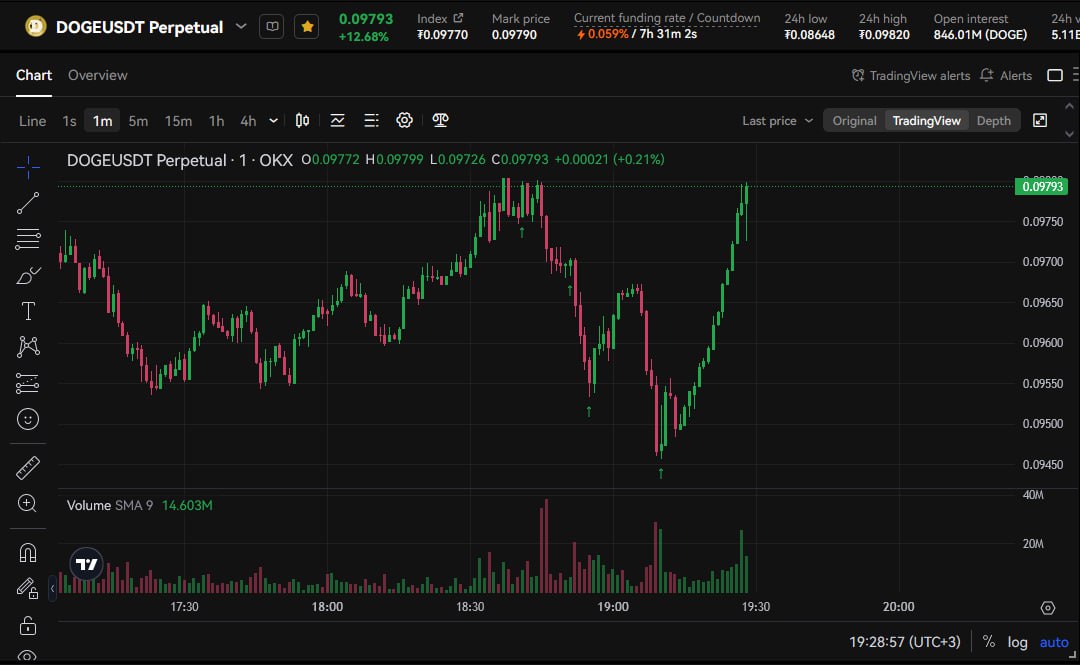Switch to the Overview tab

pyautogui.click(x=97, y=75)
